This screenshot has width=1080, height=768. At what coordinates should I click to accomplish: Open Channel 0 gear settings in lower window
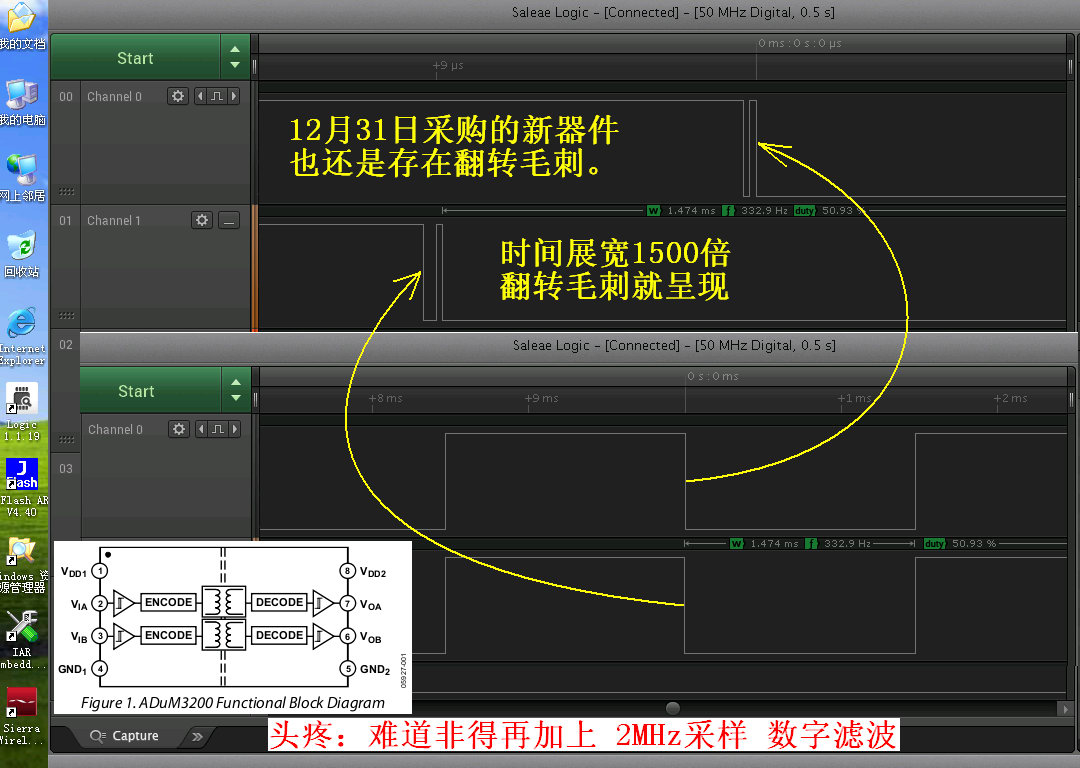click(179, 429)
